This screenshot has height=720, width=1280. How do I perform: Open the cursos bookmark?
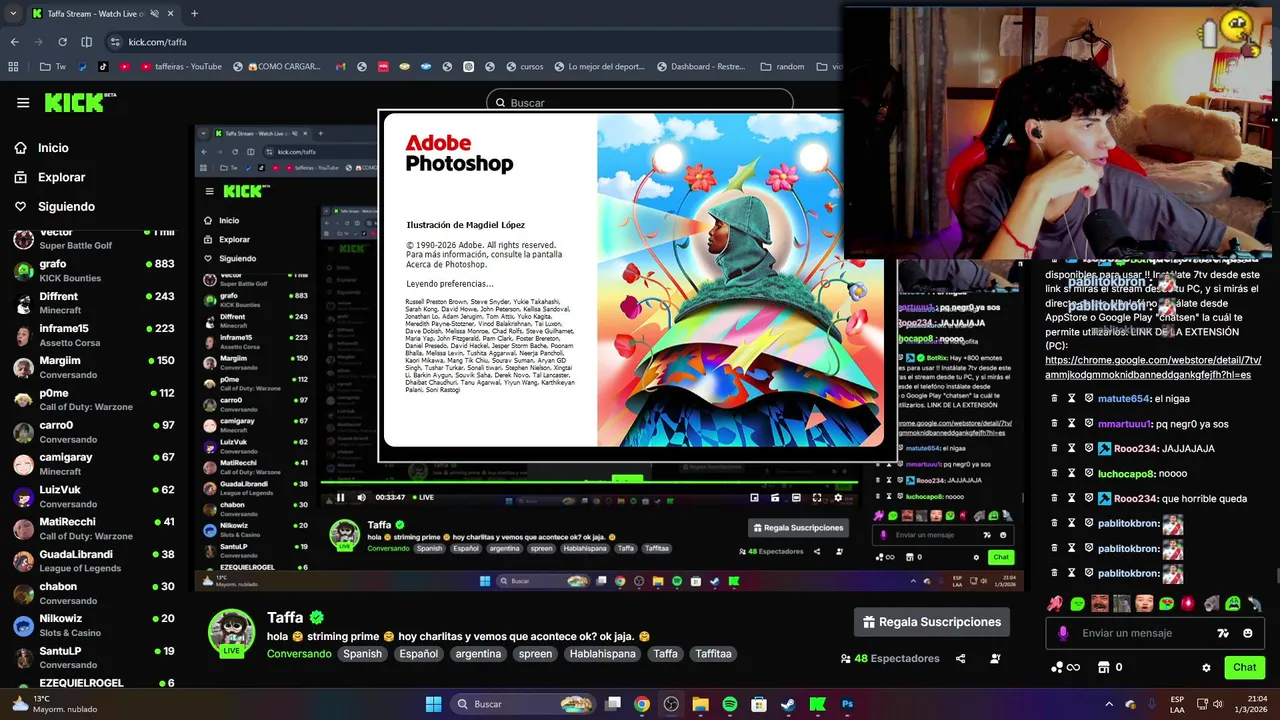click(523, 67)
